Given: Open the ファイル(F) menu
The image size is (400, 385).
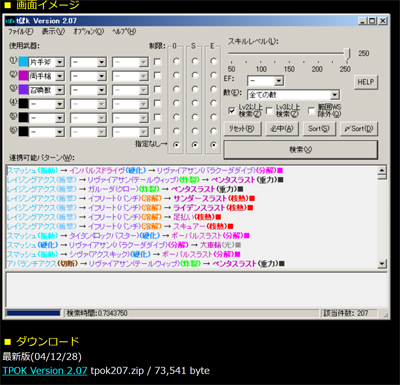Looking at the screenshot, I should (21, 32).
